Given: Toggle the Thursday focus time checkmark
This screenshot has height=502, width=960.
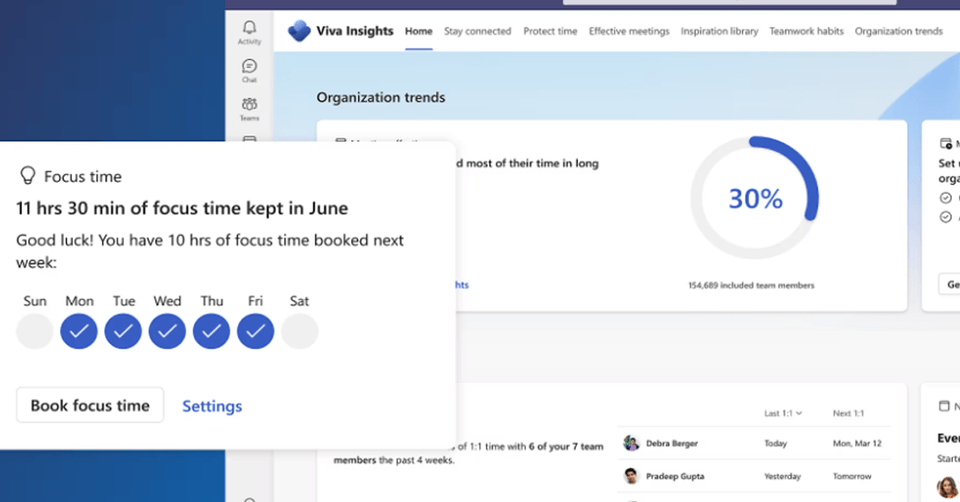Looking at the screenshot, I should 211,331.
